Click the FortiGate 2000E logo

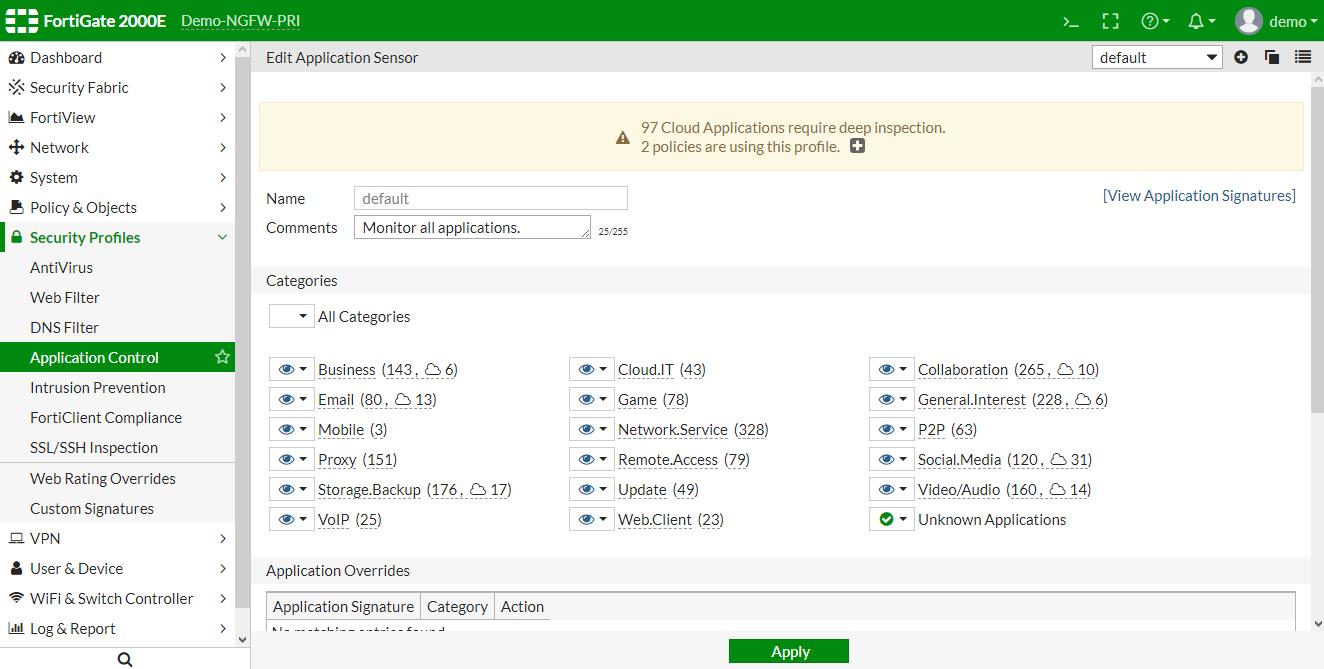pos(85,21)
